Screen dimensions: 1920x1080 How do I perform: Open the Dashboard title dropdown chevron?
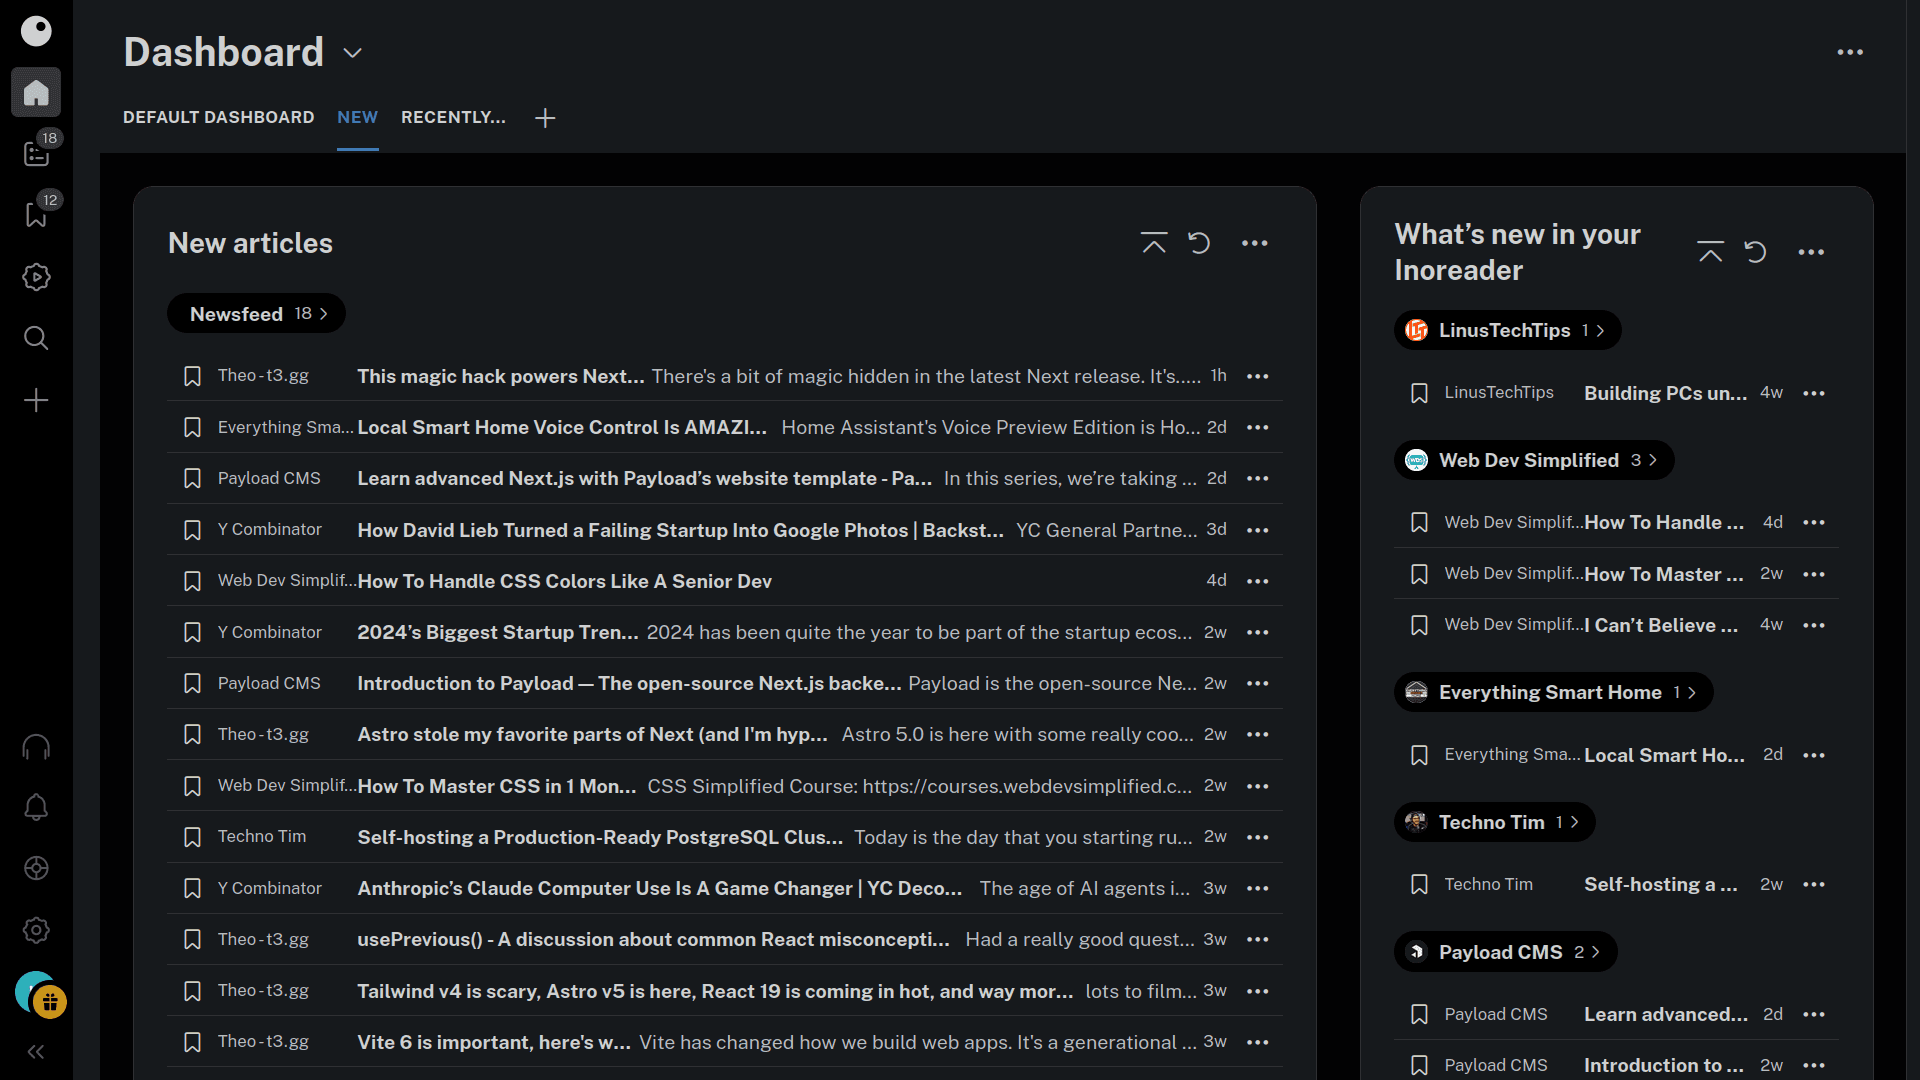(352, 53)
